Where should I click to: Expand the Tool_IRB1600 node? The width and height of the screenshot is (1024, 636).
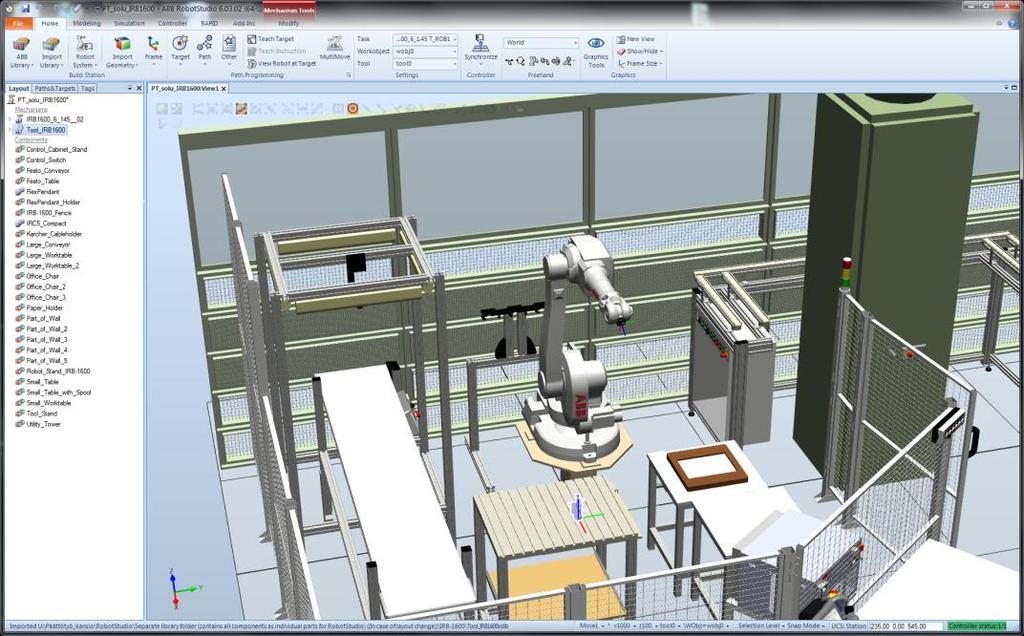[x=10, y=130]
